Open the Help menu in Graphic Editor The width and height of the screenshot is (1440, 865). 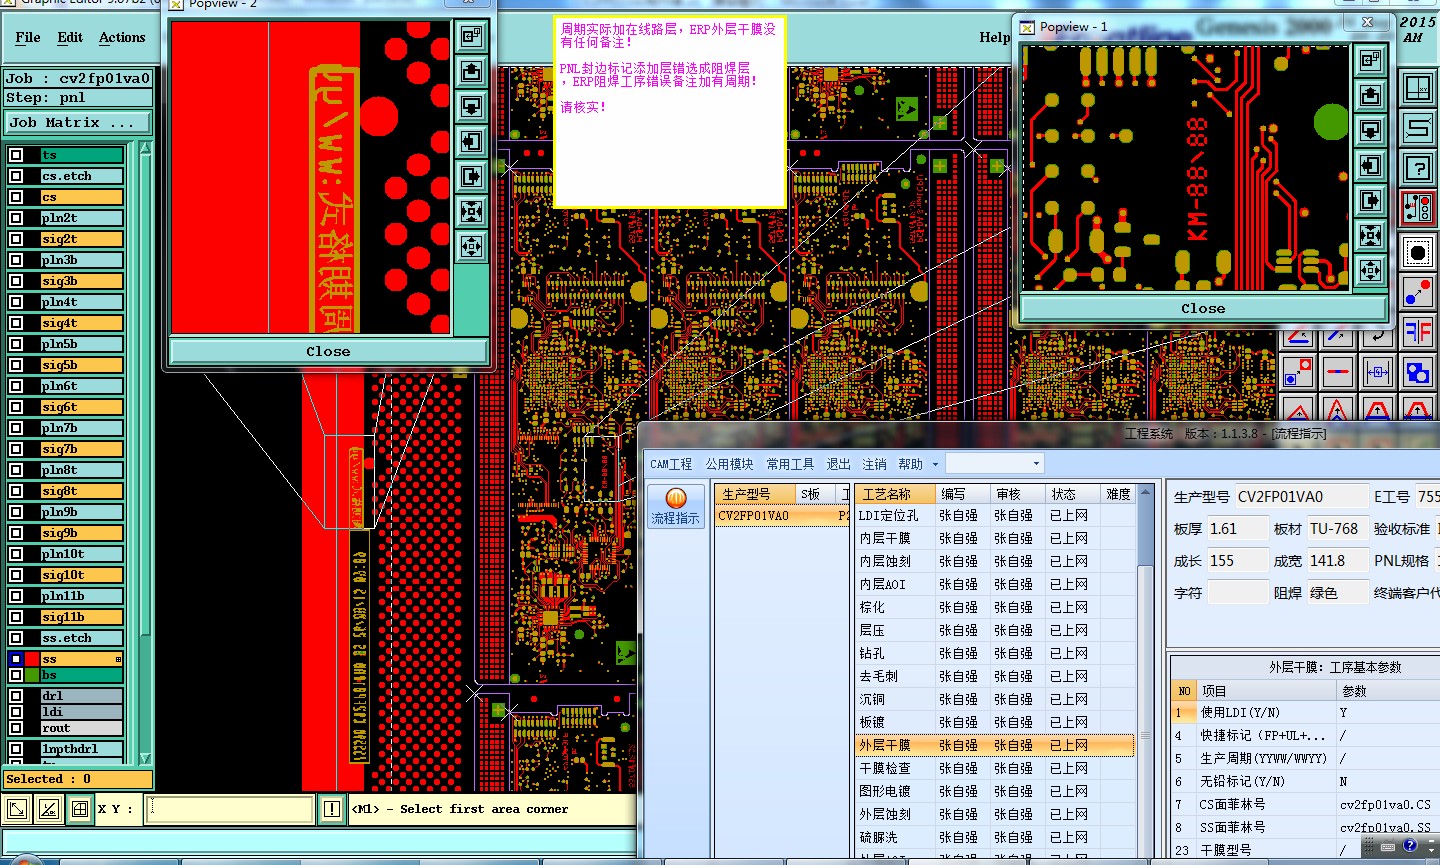point(994,37)
